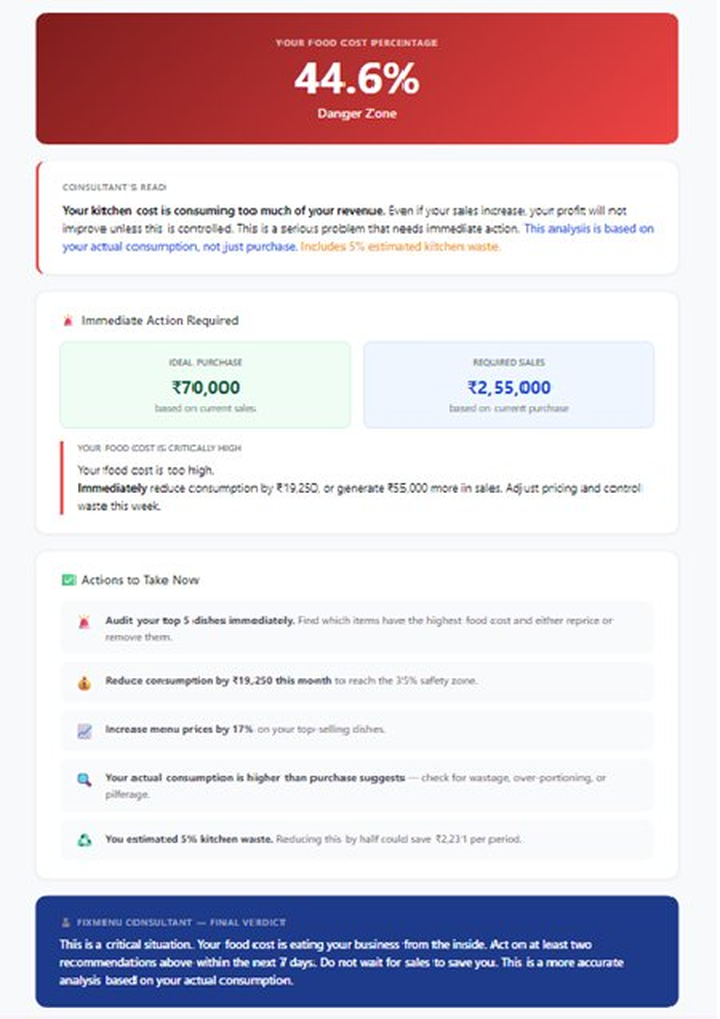Click the money bag icon beside Reduce consumption
The height and width of the screenshot is (1019, 720).
[x=84, y=682]
